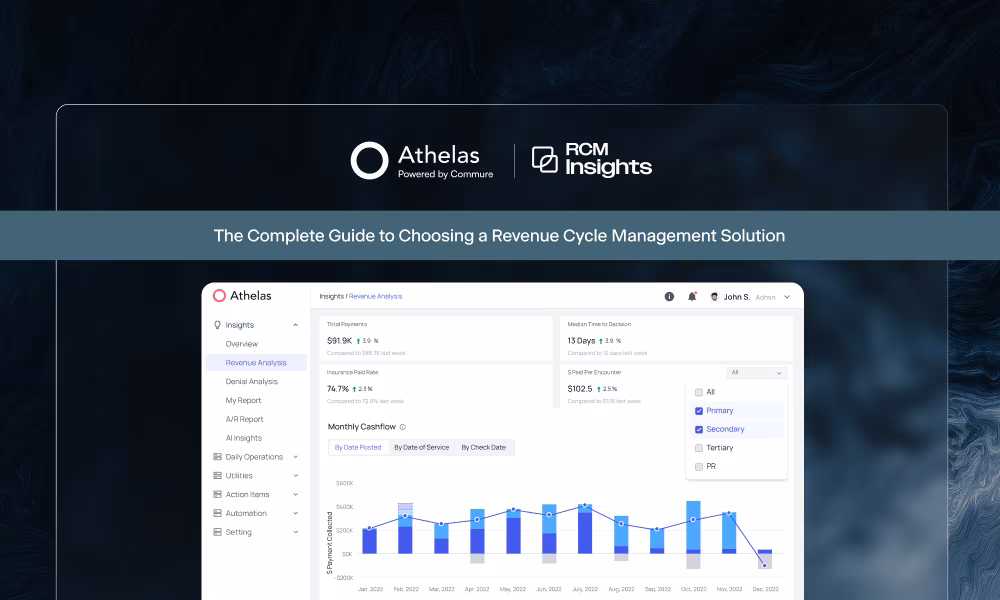Click the Feb 2022 dashed bar segment

(x=405, y=509)
